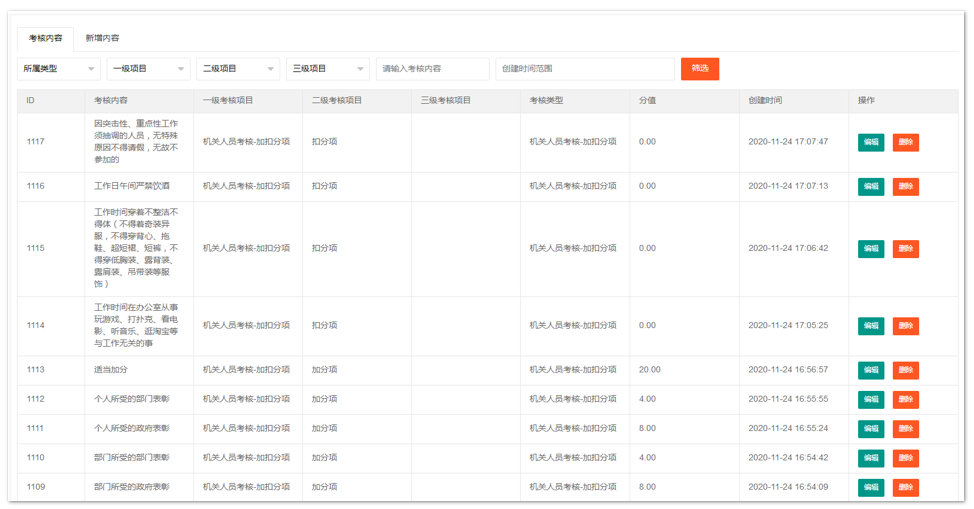Screen dimensions: 974x509
Task: Click 删除 for row ID 1117
Action: pyautogui.click(x=905, y=142)
